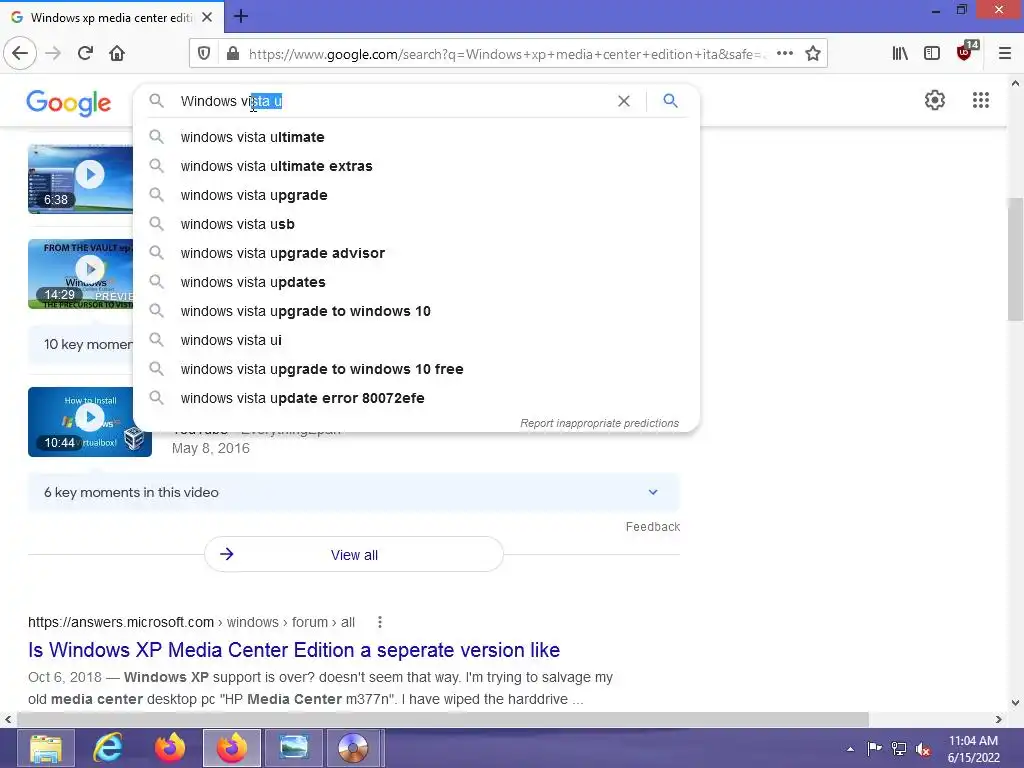The width and height of the screenshot is (1024, 768).
Task: Click the Google logo
Action: [69, 103]
